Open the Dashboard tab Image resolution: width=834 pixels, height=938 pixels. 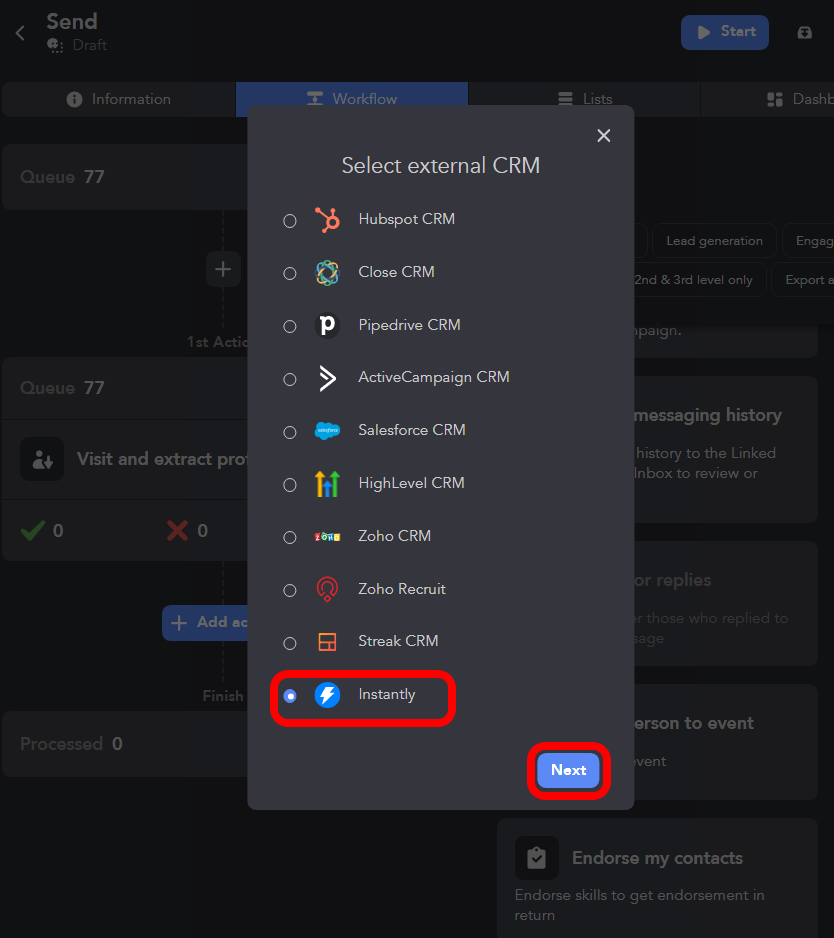(x=768, y=99)
